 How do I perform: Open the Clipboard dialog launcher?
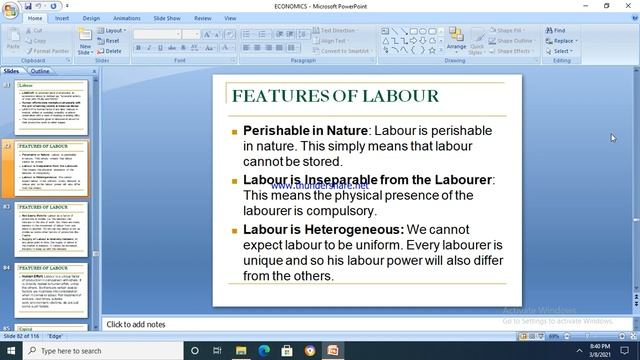[x=68, y=60]
